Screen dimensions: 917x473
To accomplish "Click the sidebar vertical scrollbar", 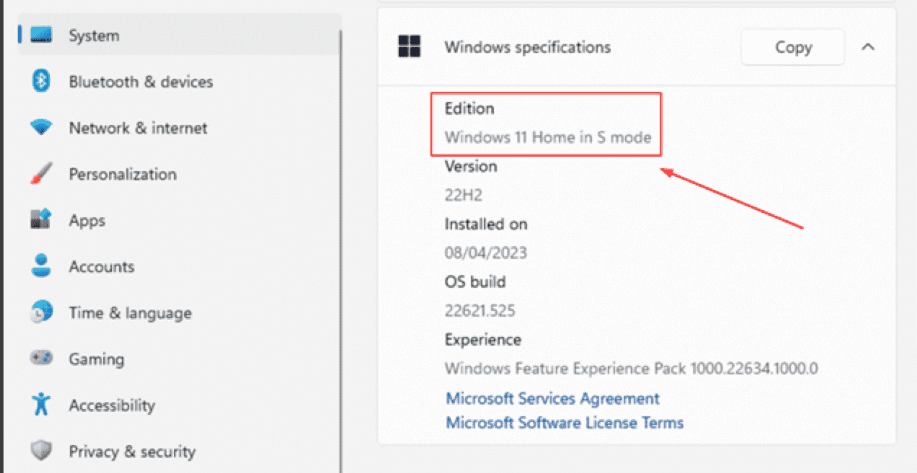I will [340, 251].
